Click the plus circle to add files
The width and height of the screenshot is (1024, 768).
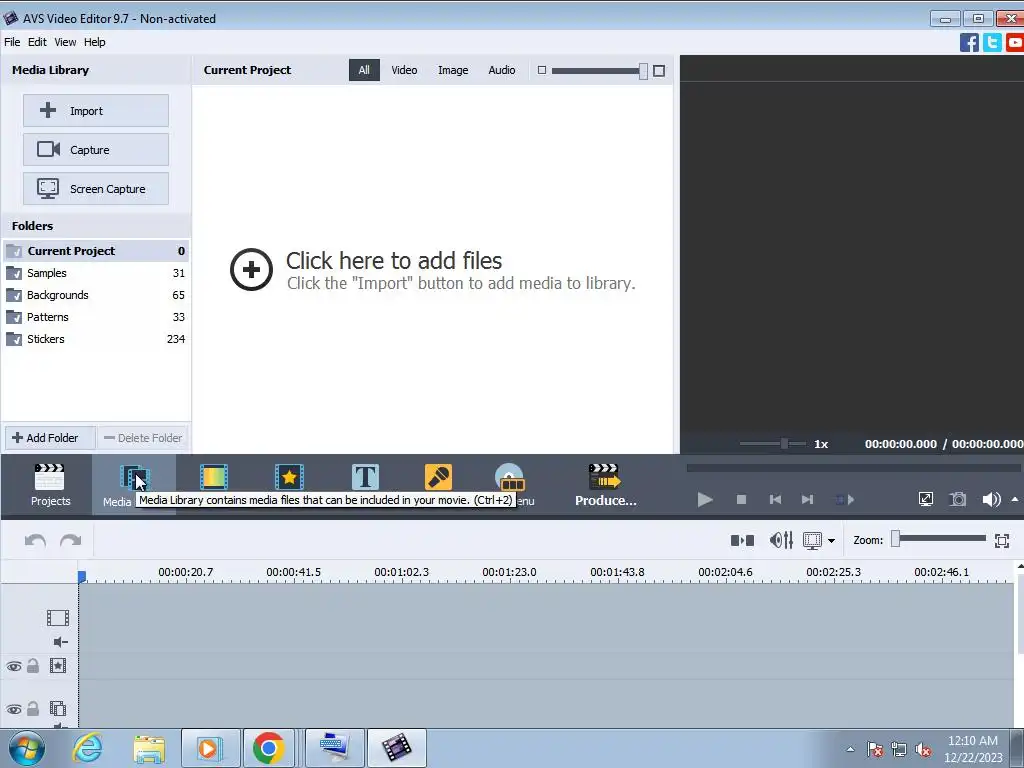click(251, 269)
